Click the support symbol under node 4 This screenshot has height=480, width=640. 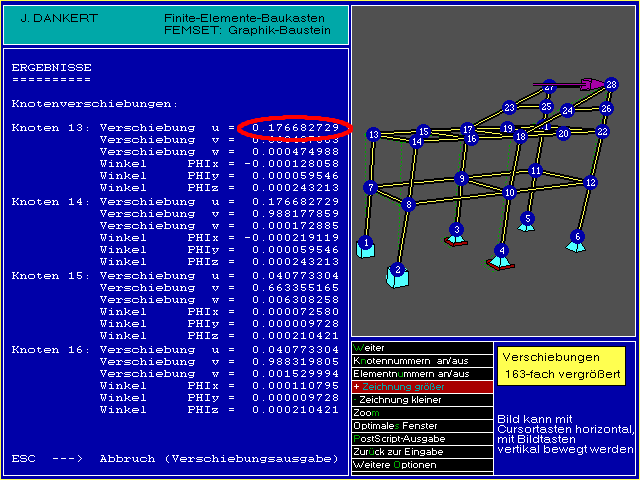coord(501,263)
